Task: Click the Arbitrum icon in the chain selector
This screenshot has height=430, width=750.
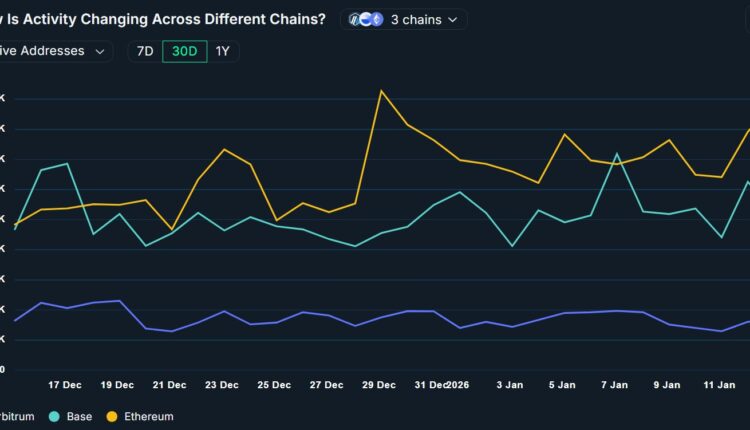Action: 355,19
